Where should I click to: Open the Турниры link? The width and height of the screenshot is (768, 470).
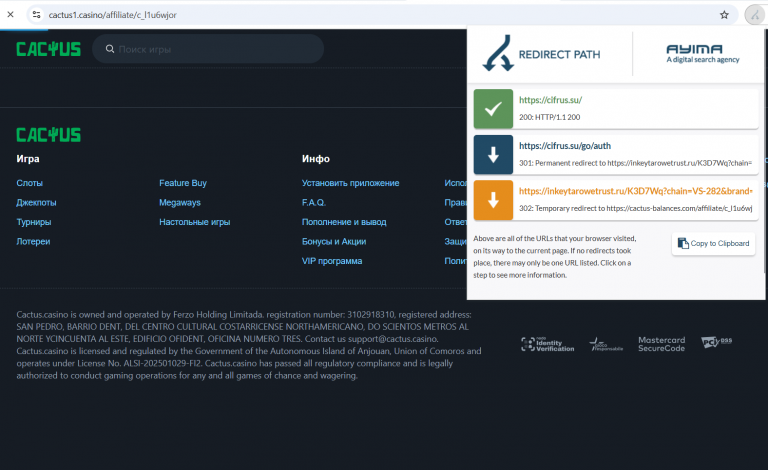pyautogui.click(x=34, y=222)
